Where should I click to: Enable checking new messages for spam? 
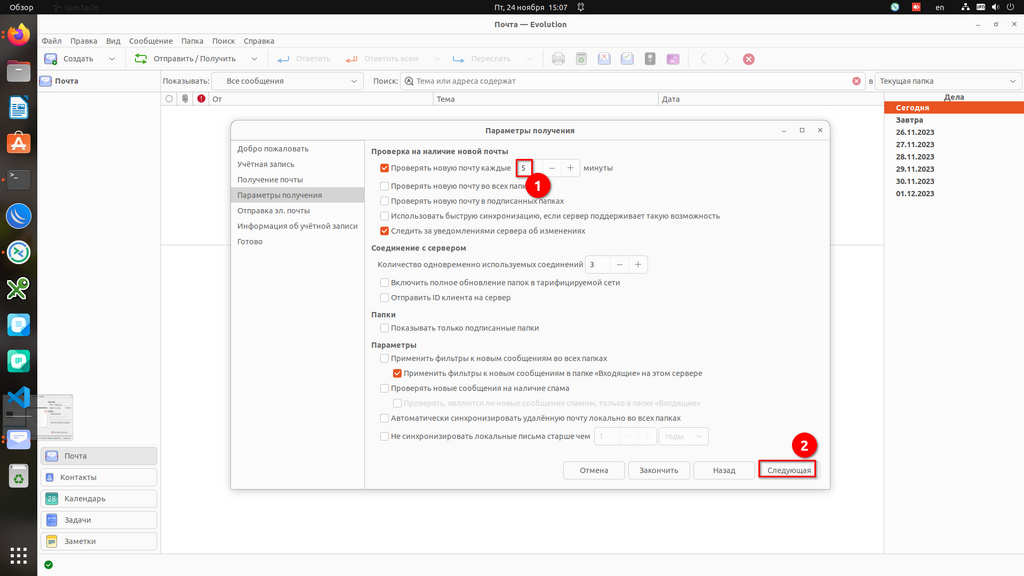pos(385,388)
